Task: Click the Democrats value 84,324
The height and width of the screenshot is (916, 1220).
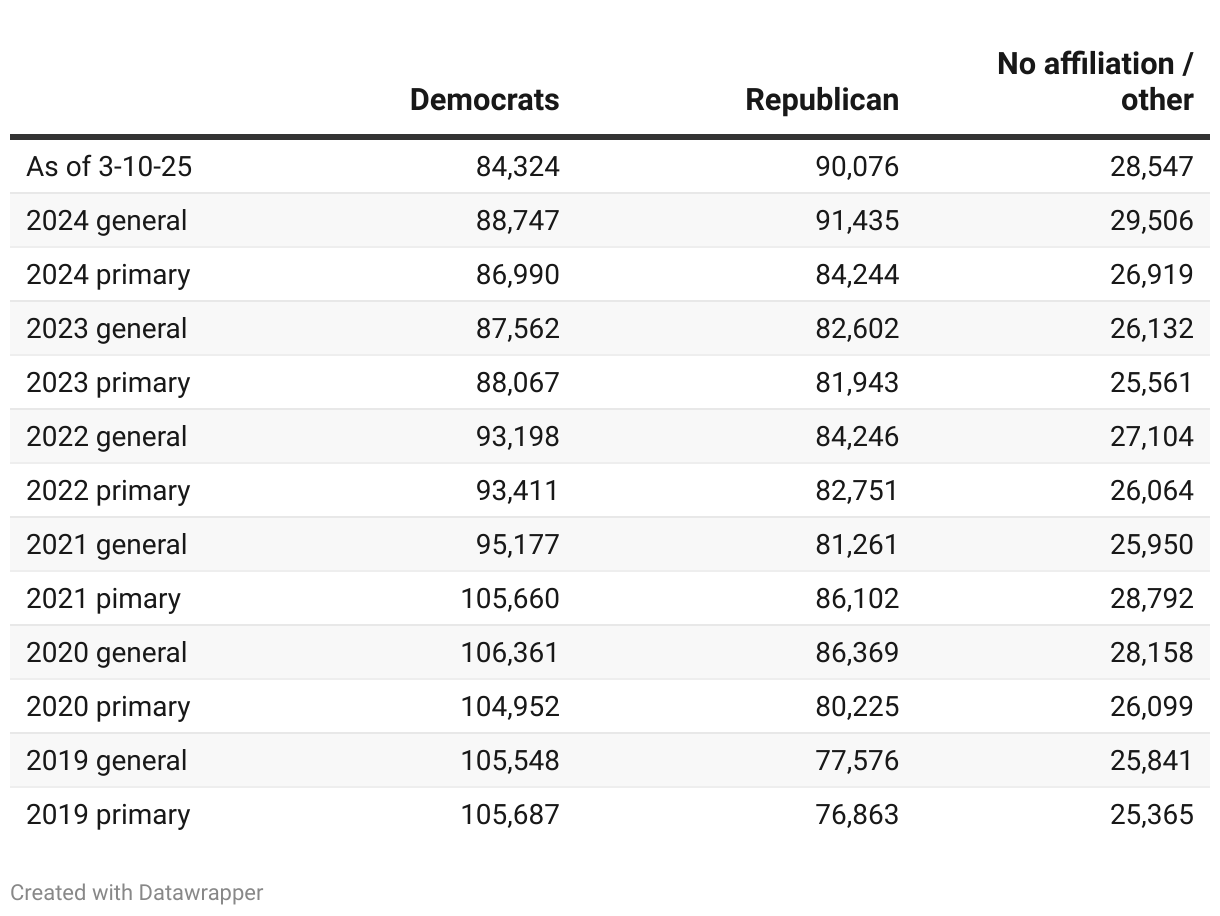Action: tap(517, 166)
